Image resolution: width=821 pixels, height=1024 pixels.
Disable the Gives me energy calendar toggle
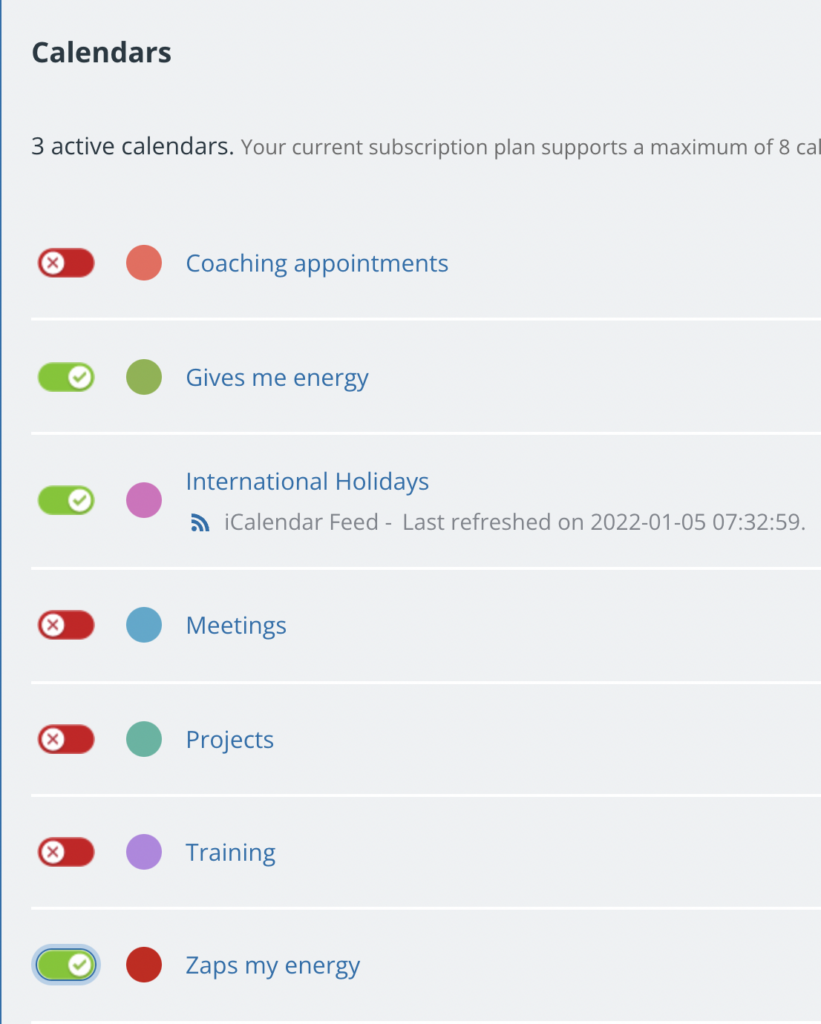[x=65, y=377]
